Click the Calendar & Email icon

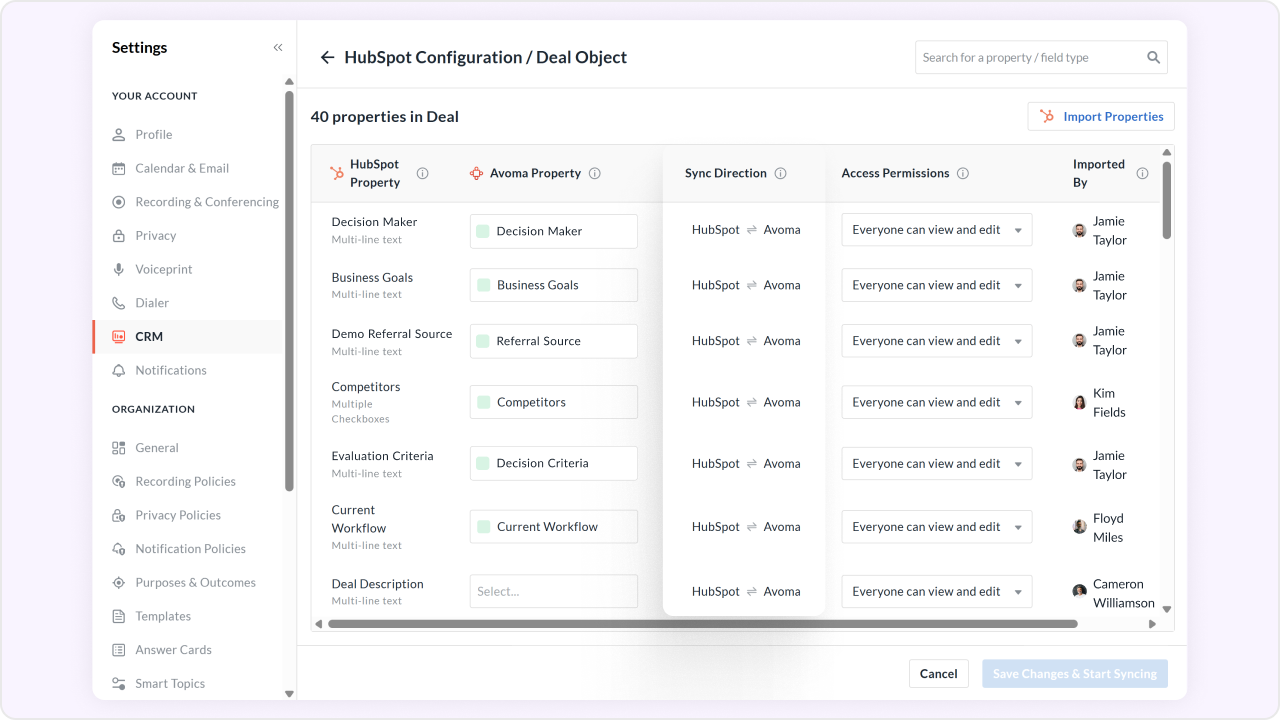[119, 168]
